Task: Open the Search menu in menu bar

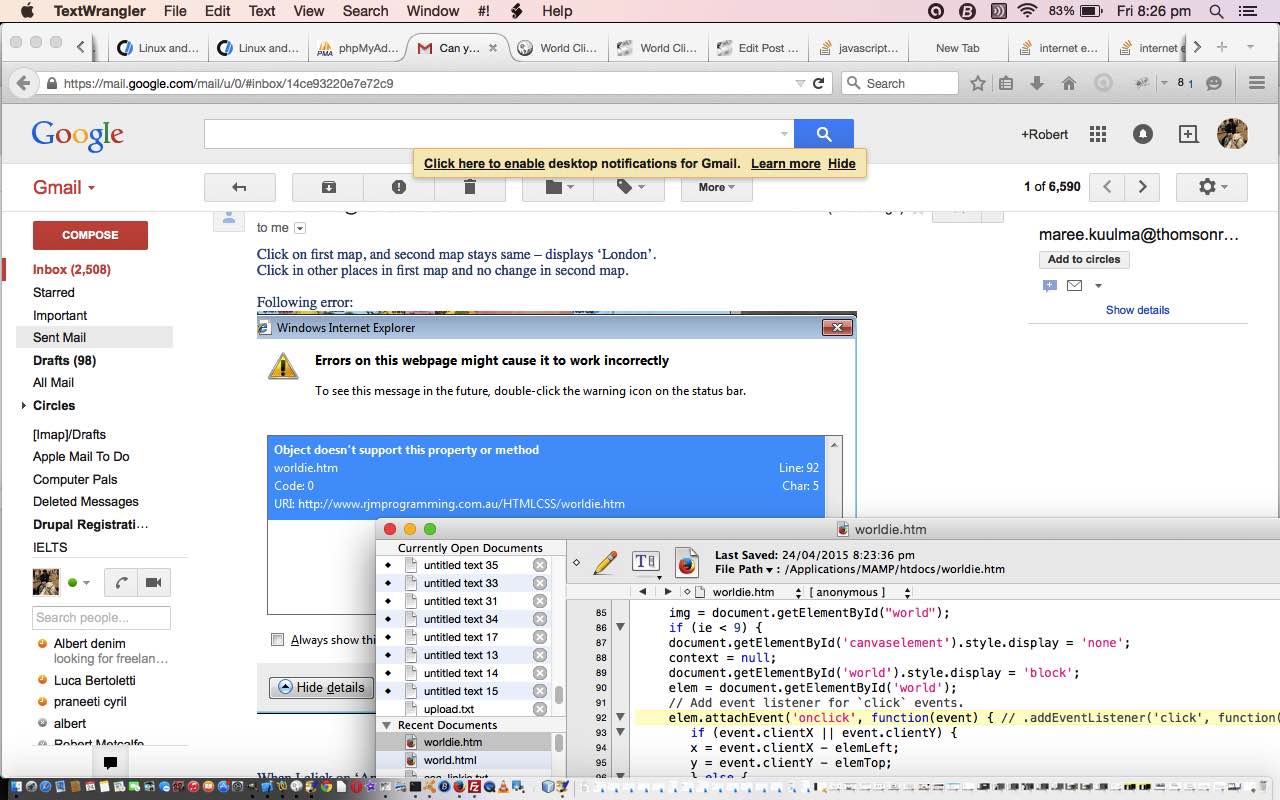Action: point(365,11)
